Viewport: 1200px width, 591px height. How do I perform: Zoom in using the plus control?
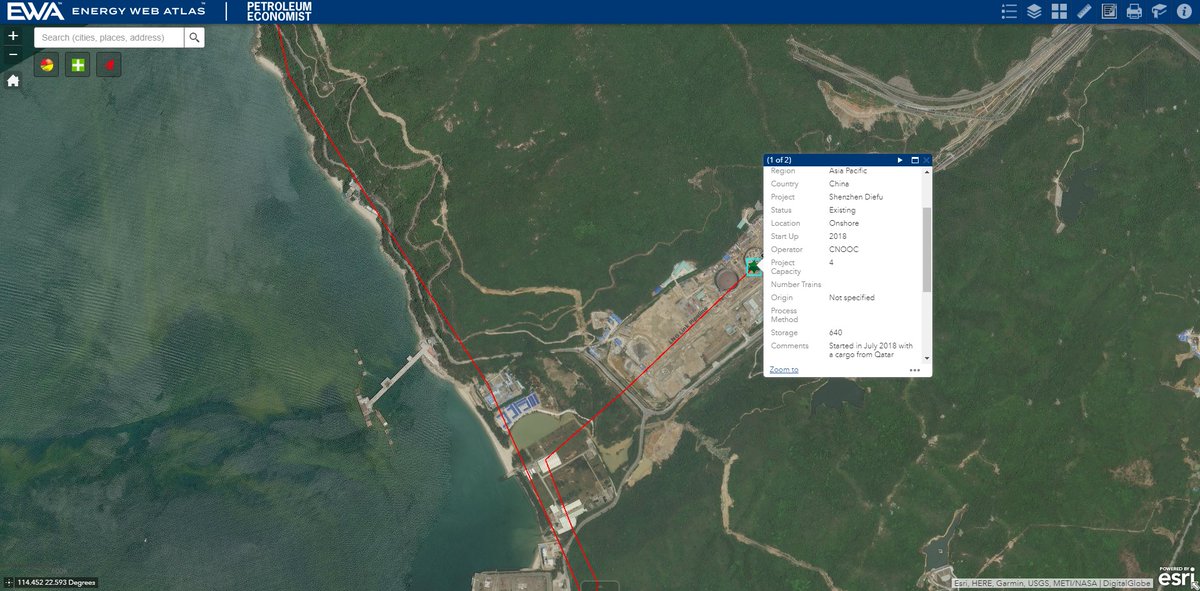click(x=13, y=35)
